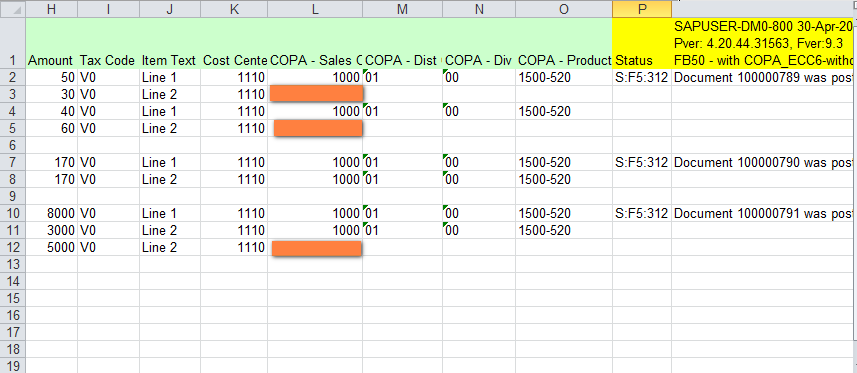The height and width of the screenshot is (373, 857).
Task: Select column J header
Action: pos(170,9)
